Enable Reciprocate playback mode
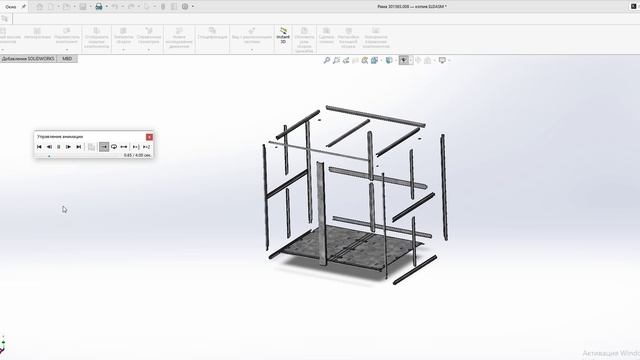This screenshot has width=640, height=360. [124, 147]
